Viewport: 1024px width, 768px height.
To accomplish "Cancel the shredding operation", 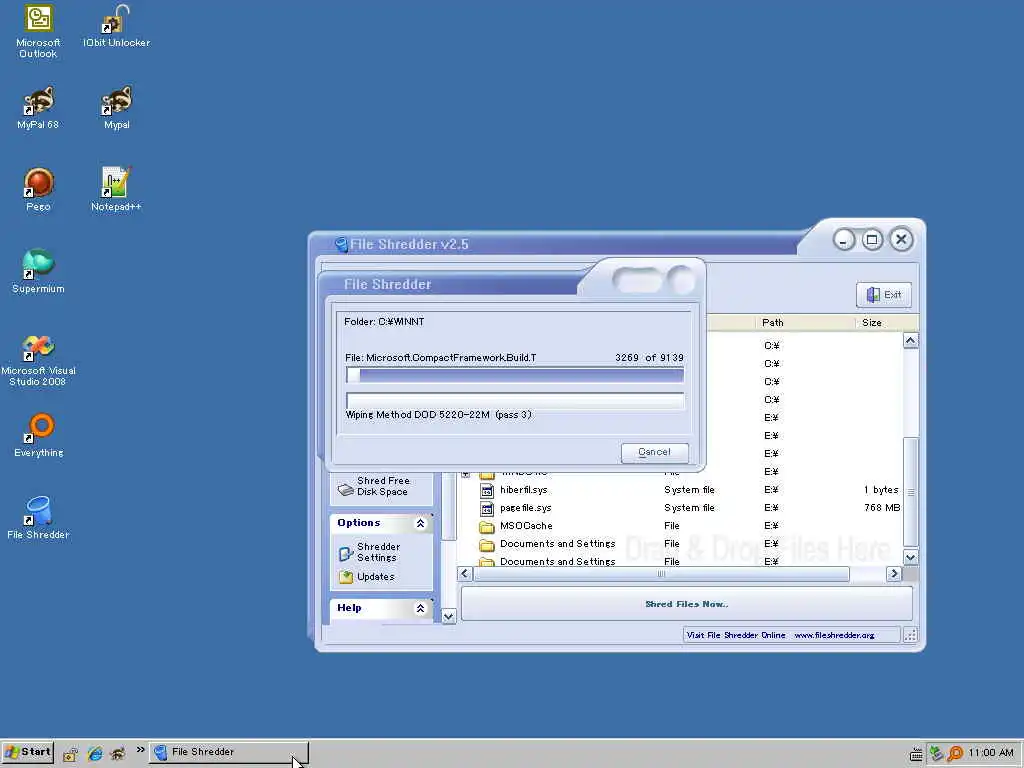I will coord(654,452).
